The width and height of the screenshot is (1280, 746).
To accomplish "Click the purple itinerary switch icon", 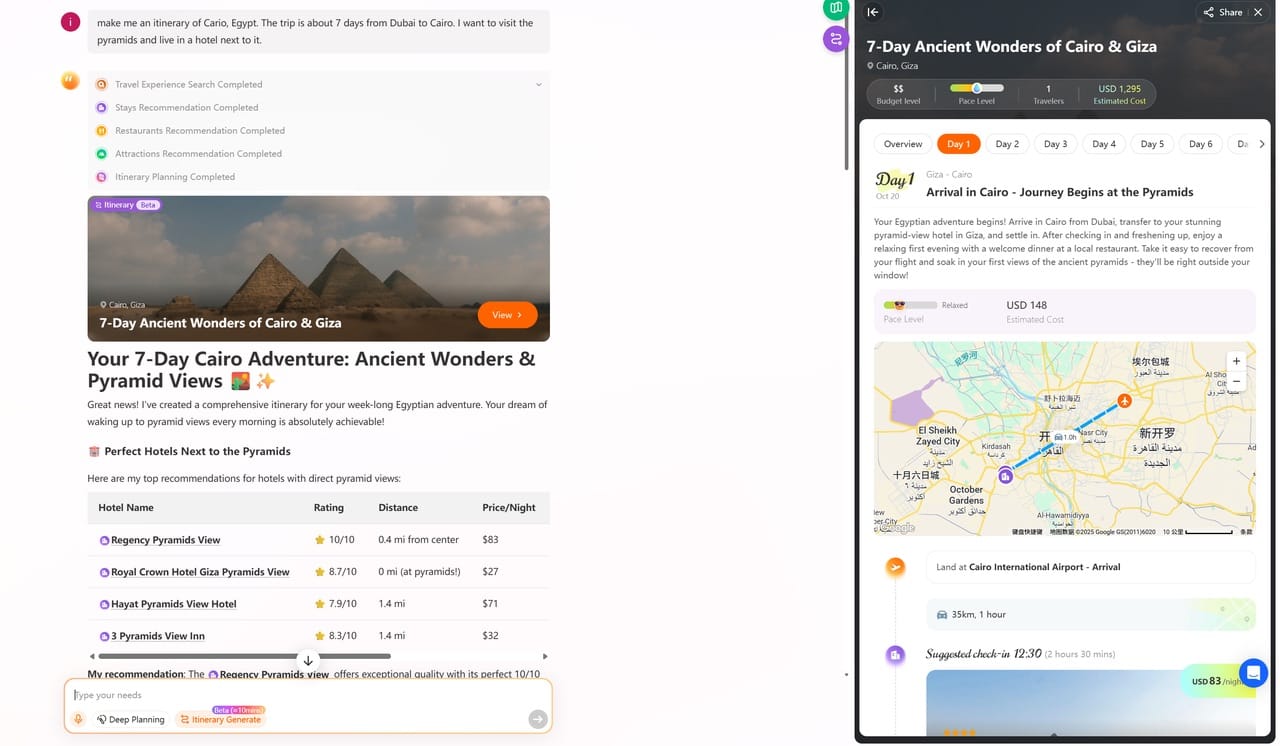I will pos(835,39).
